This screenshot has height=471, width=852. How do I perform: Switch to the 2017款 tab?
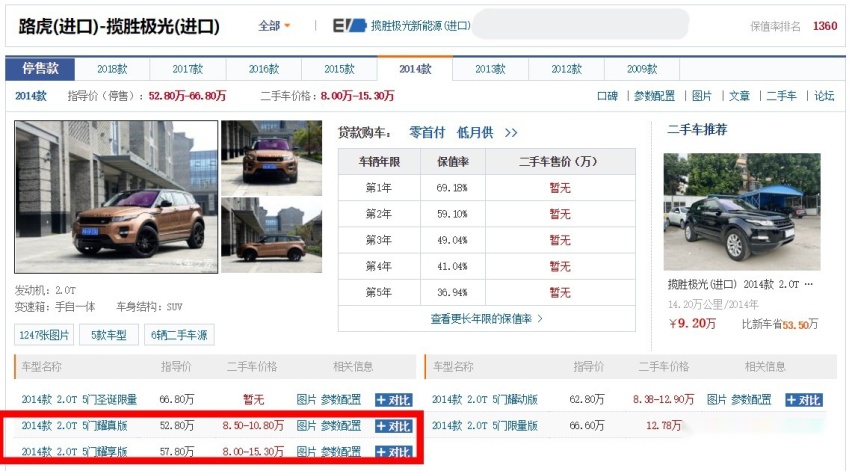point(187,69)
